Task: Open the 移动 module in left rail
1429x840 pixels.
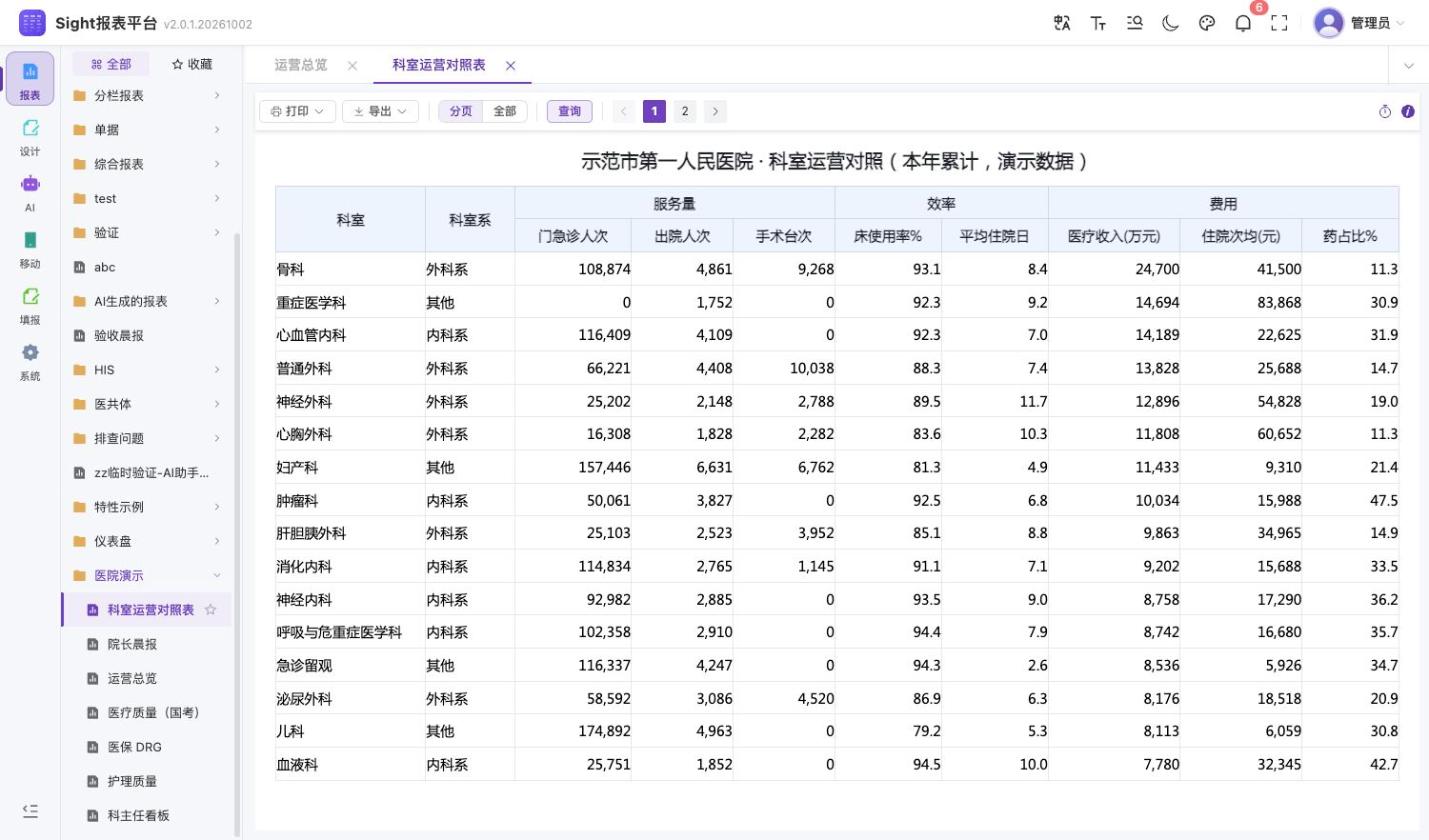Action: click(x=30, y=248)
